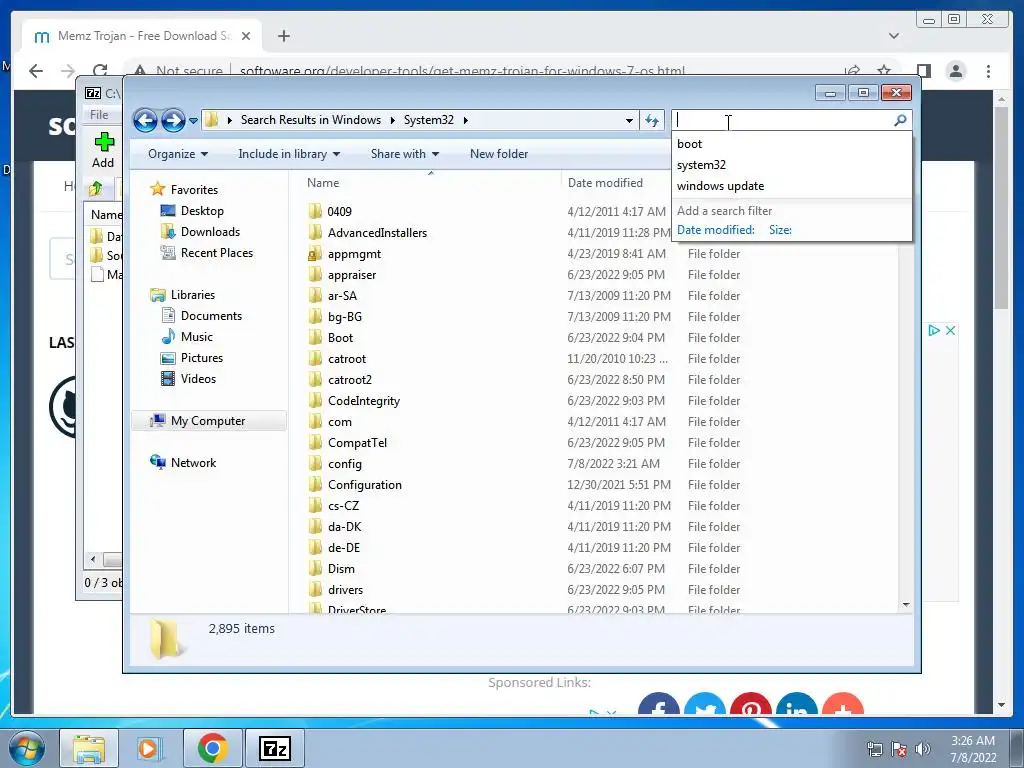1024x768 pixels.
Task: Open the Windows Start menu
Action: click(x=26, y=748)
